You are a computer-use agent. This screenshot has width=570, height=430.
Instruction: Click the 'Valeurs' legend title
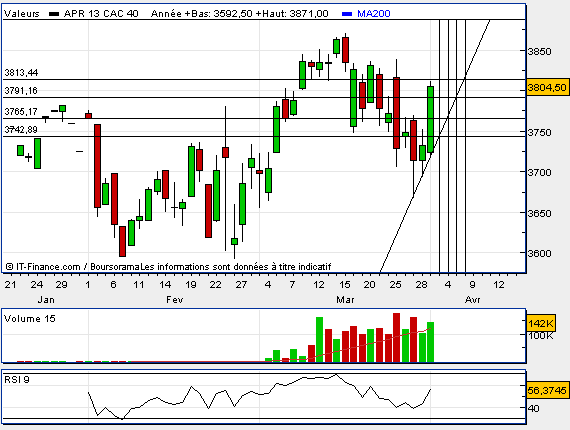click(21, 14)
